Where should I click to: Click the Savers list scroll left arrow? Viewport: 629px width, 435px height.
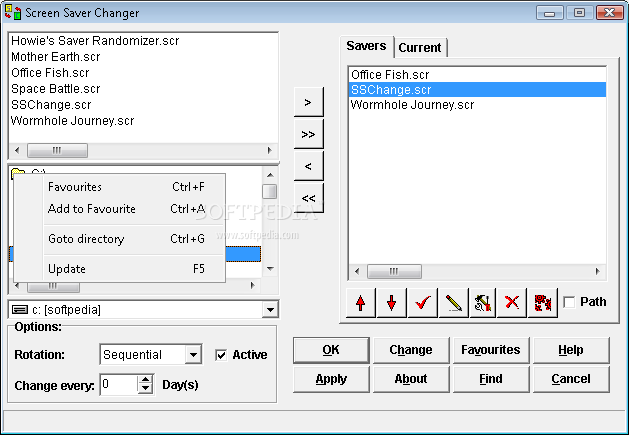[x=357, y=272]
